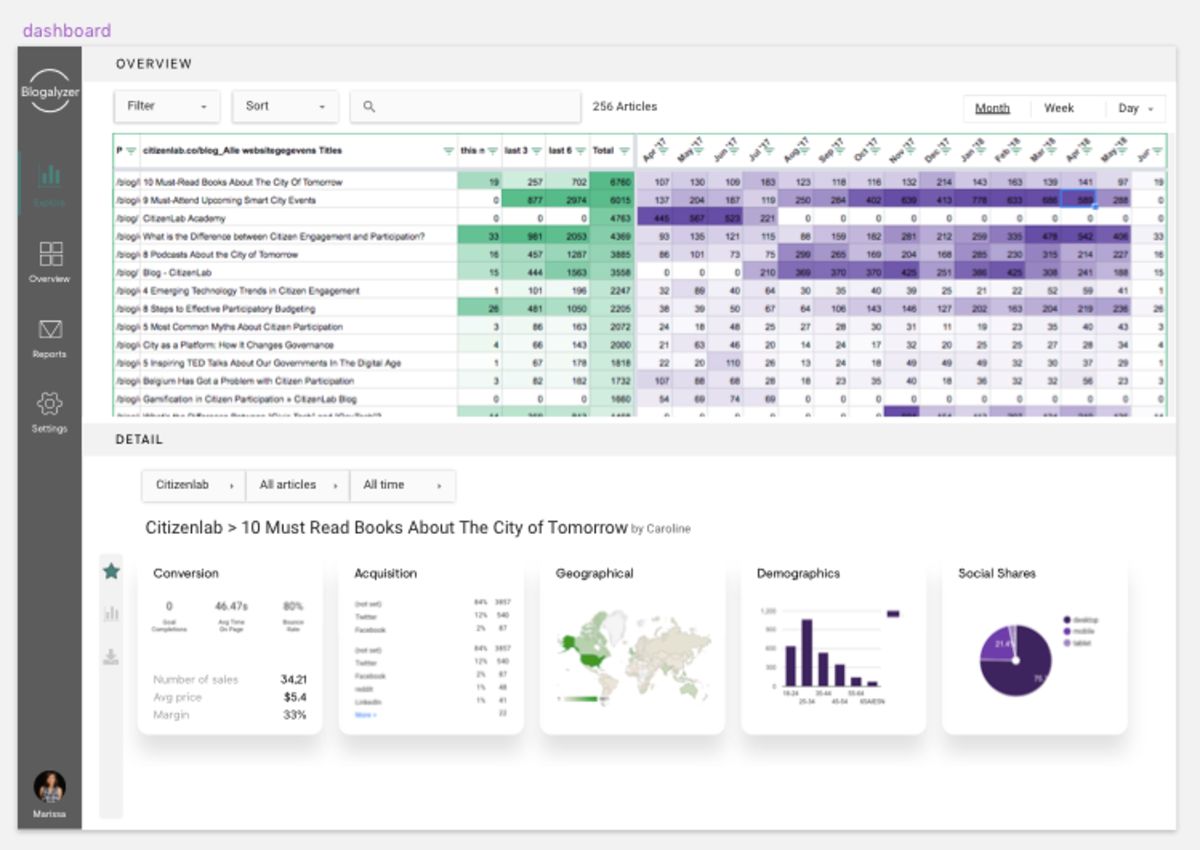The height and width of the screenshot is (850, 1200).
Task: Click the desktop legend swatch in Social Shares
Action: [x=1067, y=620]
